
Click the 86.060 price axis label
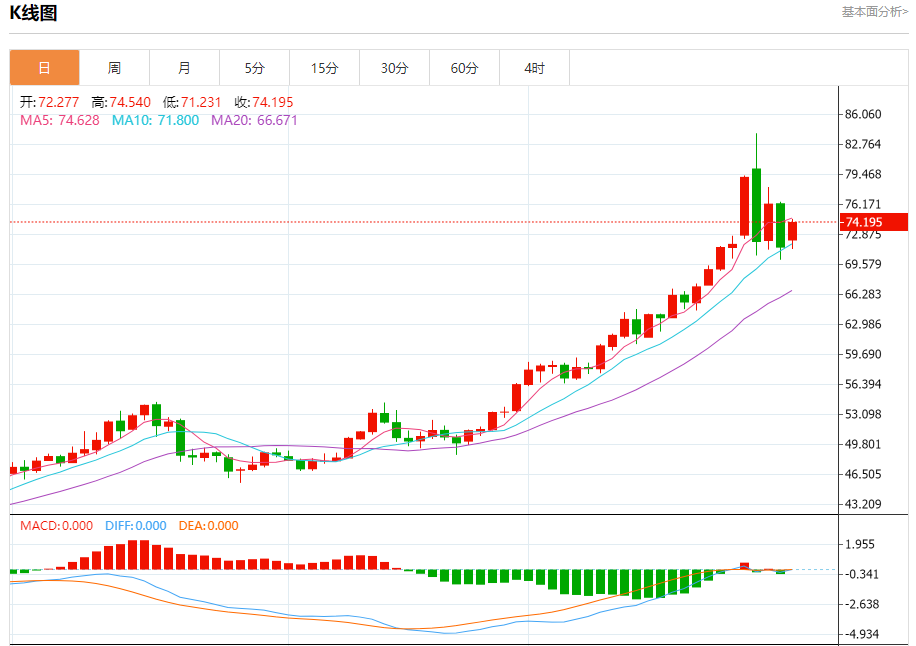tap(863, 114)
